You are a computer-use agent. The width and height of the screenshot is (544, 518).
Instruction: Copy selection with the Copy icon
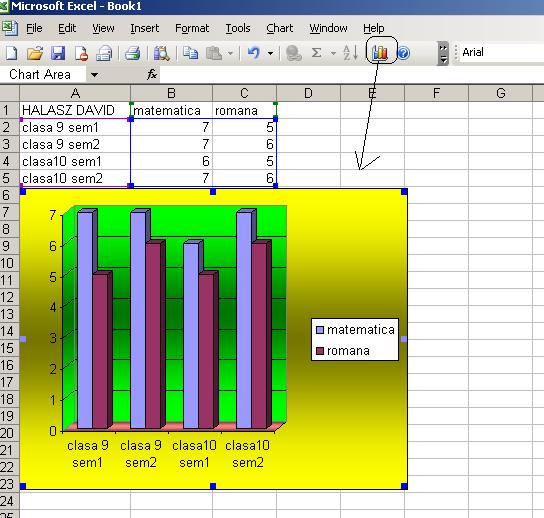pyautogui.click(x=190, y=53)
